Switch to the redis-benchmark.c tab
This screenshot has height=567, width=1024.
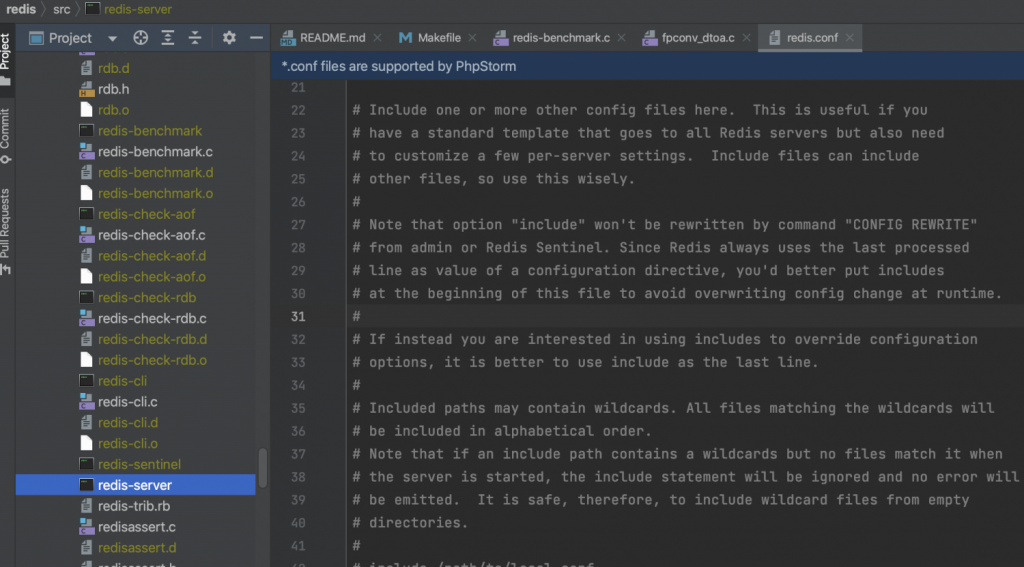coord(560,38)
